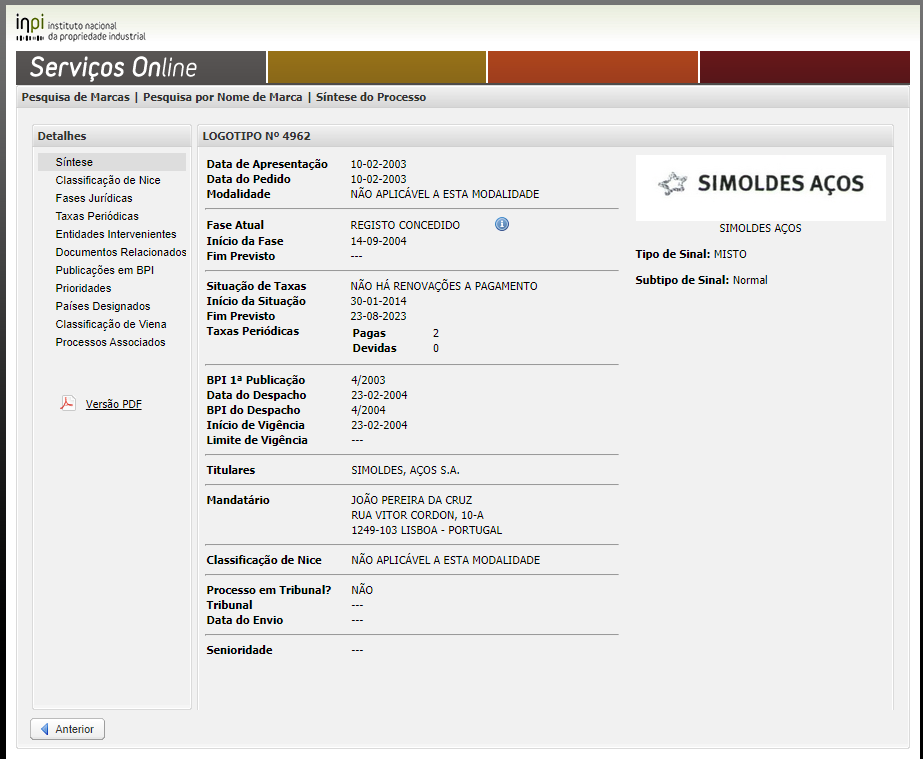
Task: Click the INPI logo at the top
Action: click(81, 28)
